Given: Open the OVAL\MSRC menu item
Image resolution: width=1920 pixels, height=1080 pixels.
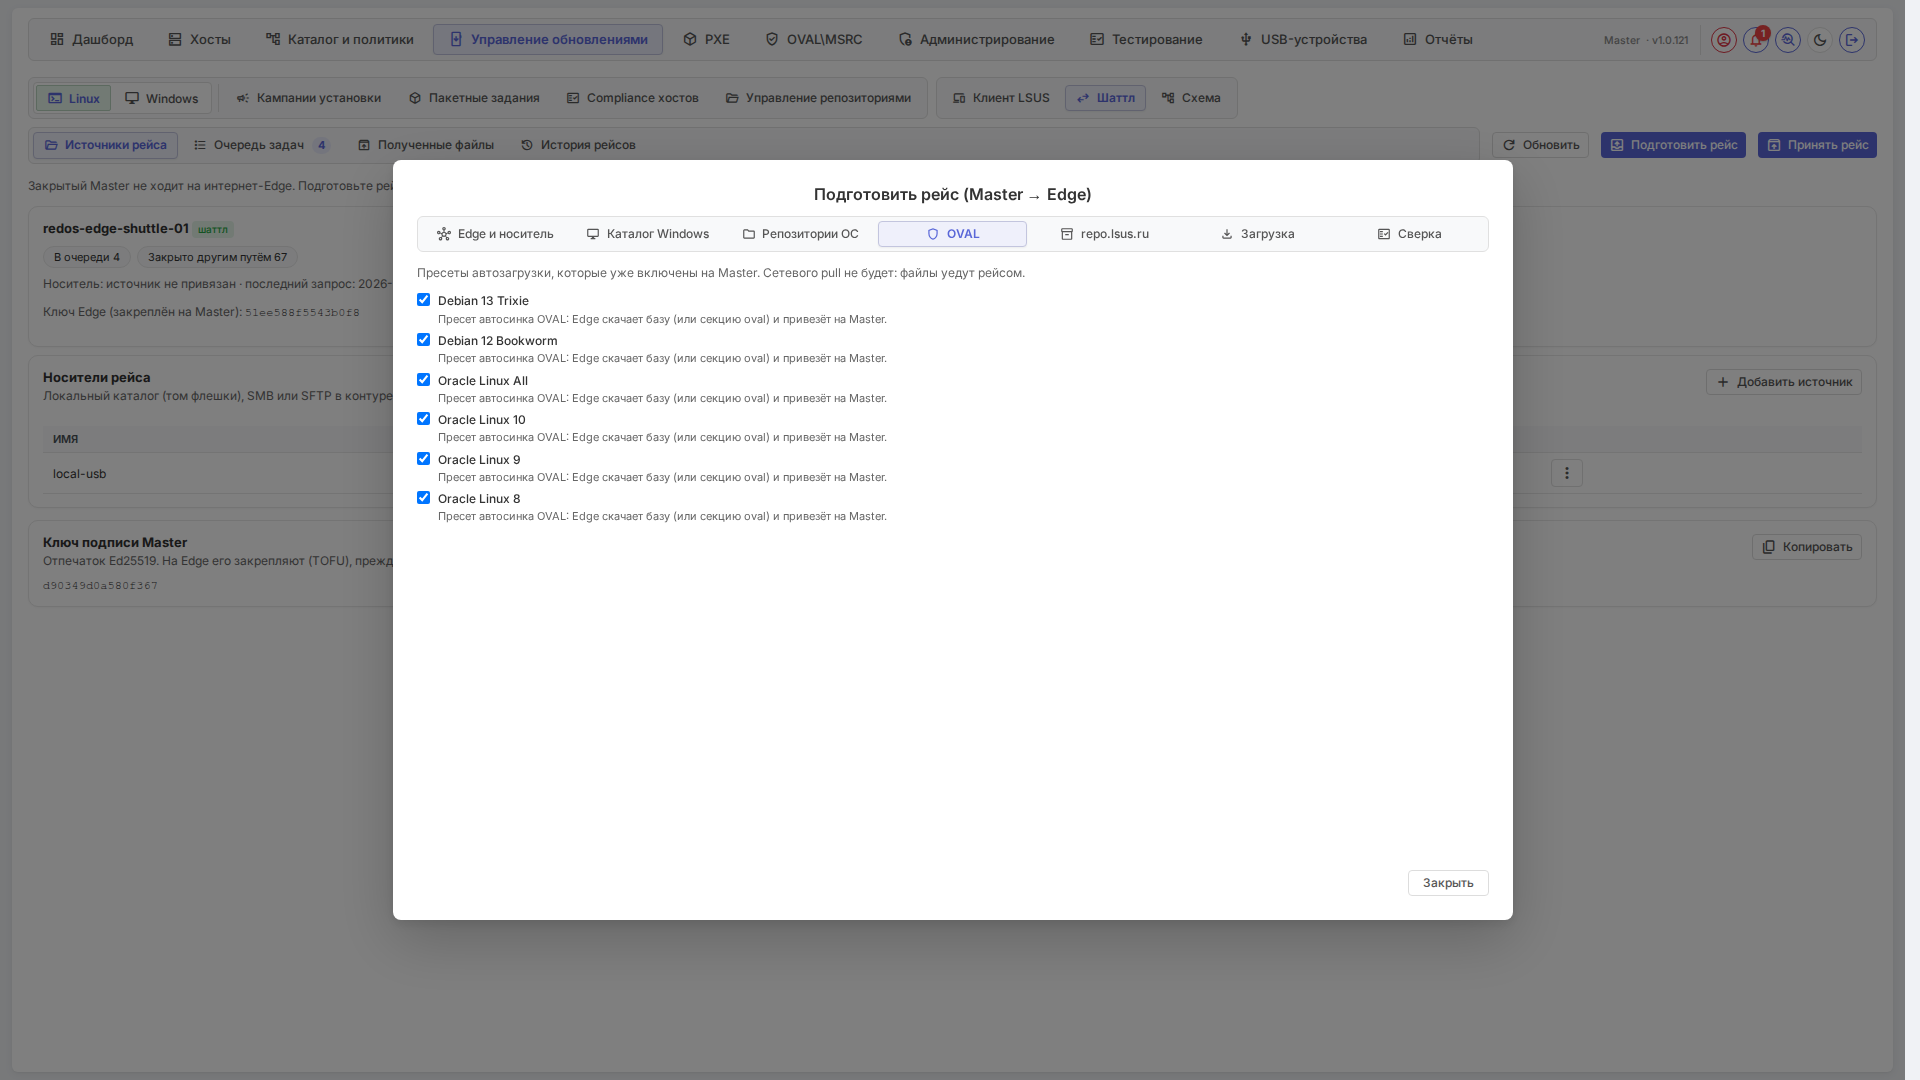Looking at the screenshot, I should 813,40.
